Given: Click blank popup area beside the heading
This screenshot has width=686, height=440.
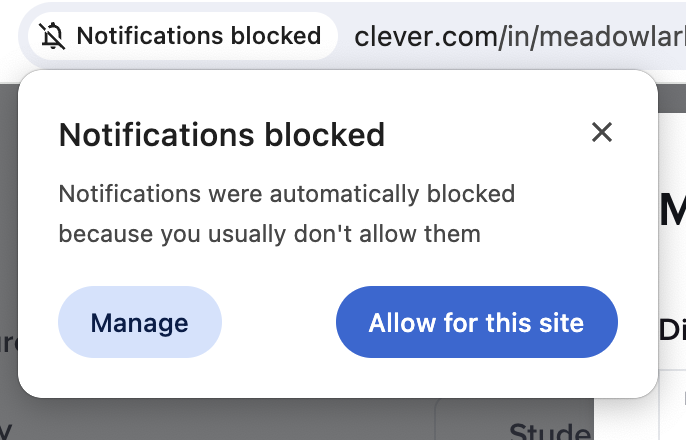Looking at the screenshot, I should tap(480, 134).
